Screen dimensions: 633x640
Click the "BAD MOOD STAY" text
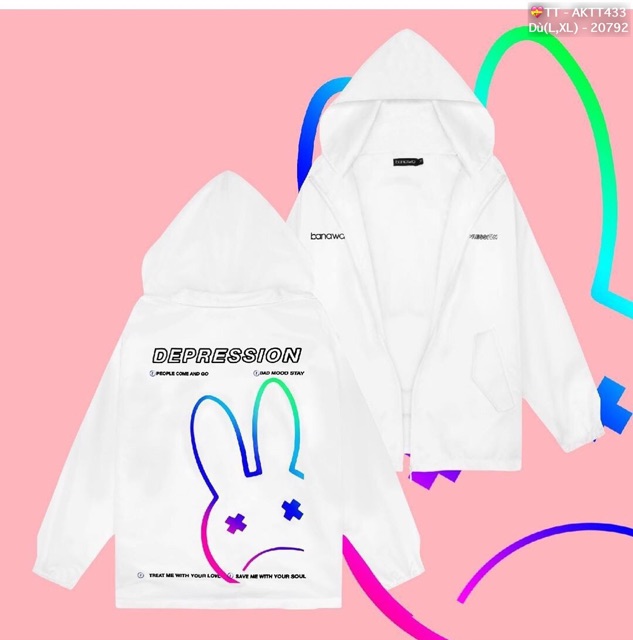282,373
